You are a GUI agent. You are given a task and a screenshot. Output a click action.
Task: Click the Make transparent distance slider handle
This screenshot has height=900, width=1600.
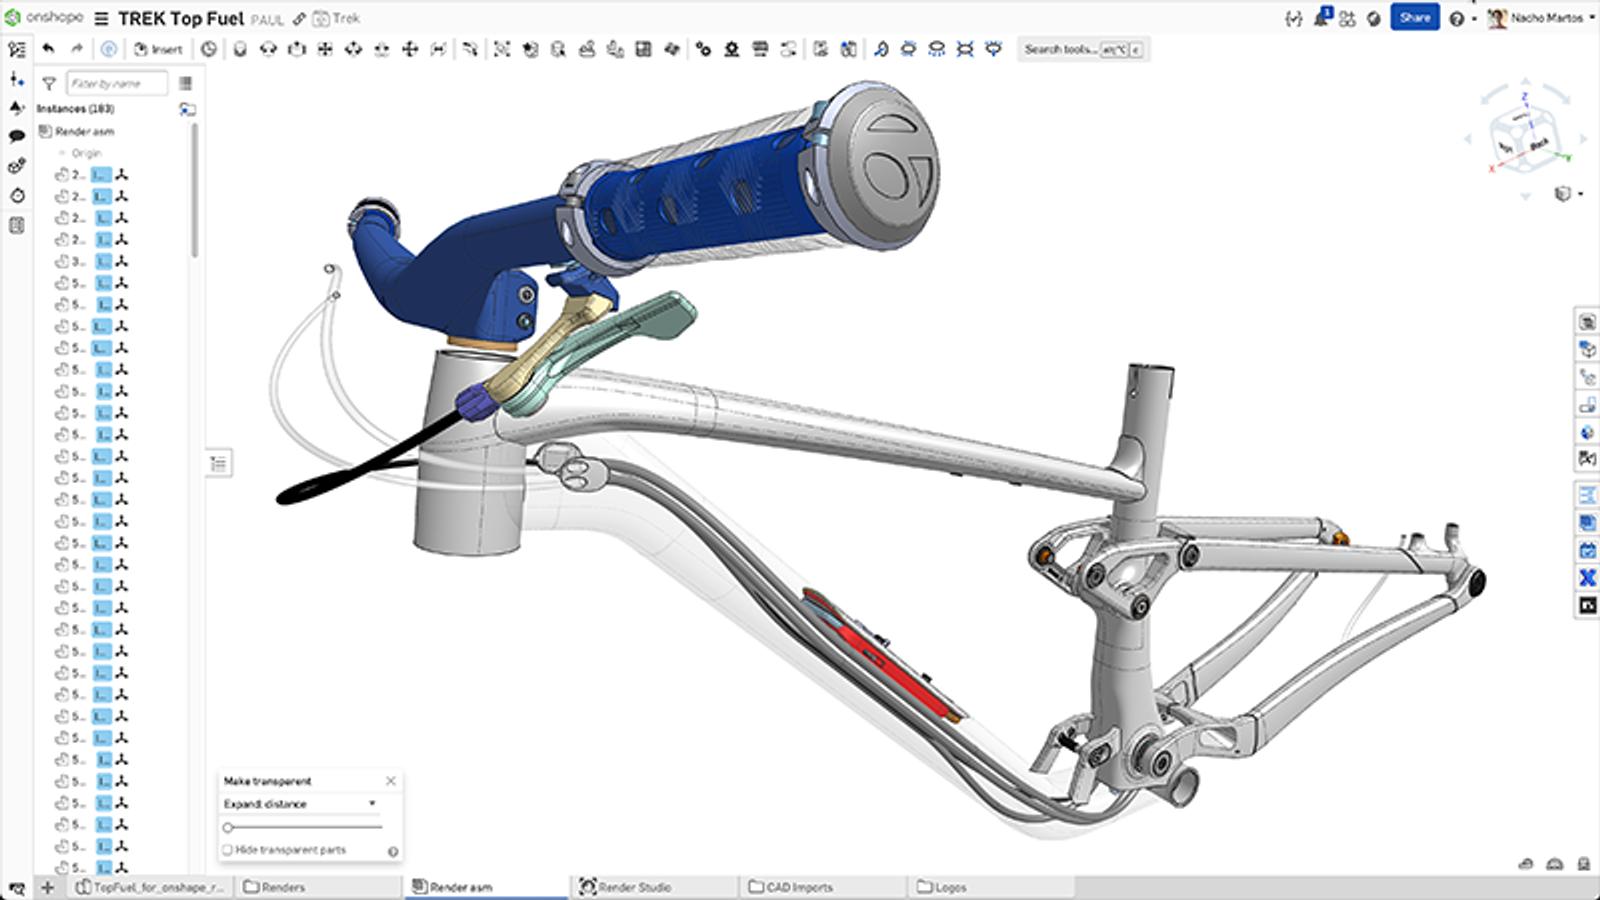pyautogui.click(x=228, y=827)
